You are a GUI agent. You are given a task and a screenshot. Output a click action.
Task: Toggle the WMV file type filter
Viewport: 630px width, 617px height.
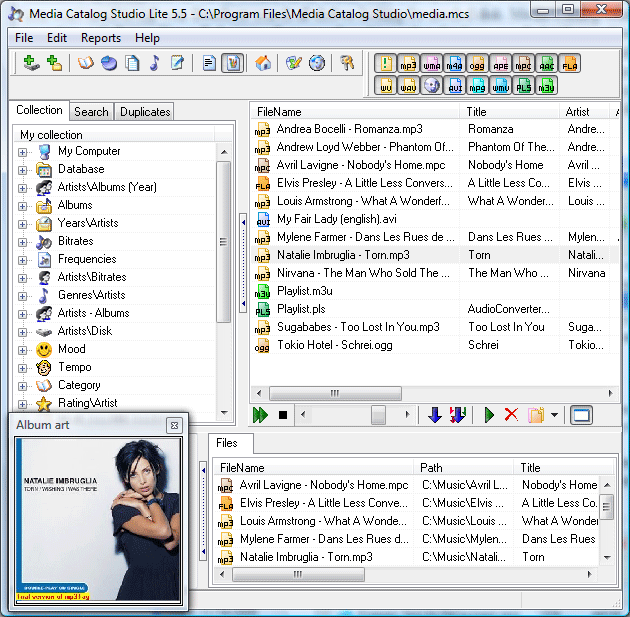[x=501, y=86]
